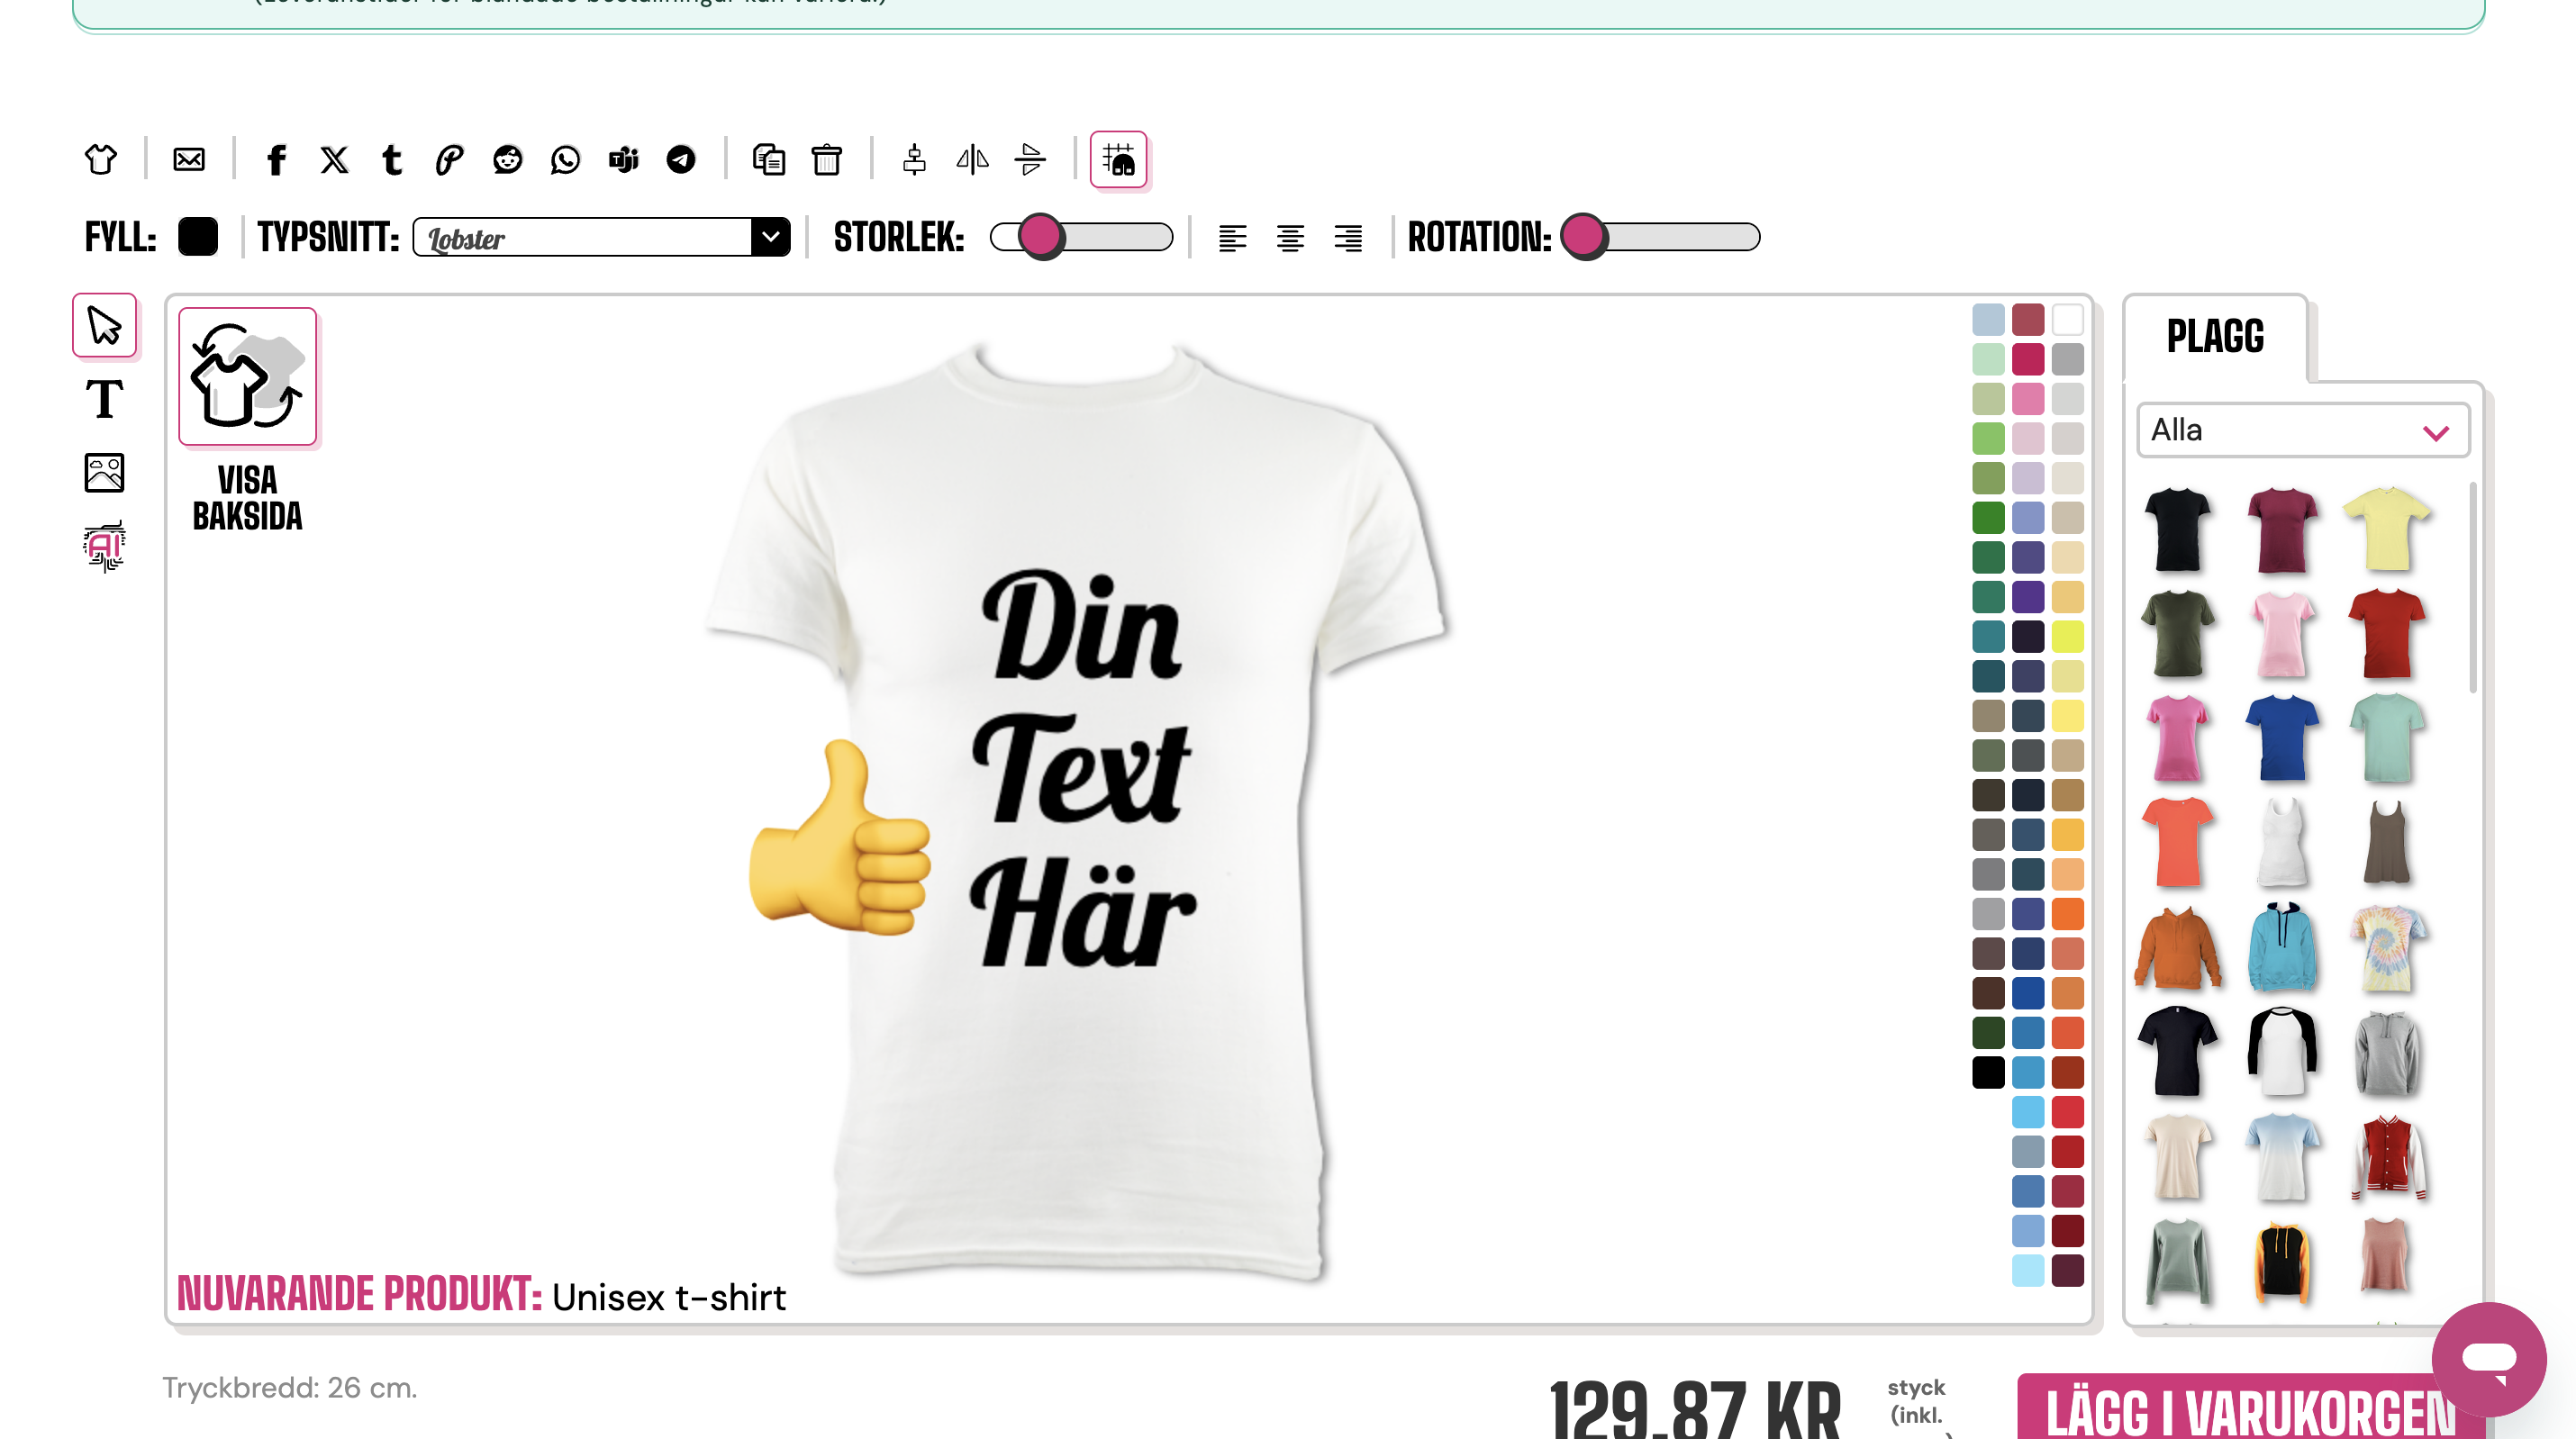Image resolution: width=2576 pixels, height=1439 pixels.
Task: Share the design on Facebook
Action: click(276, 160)
